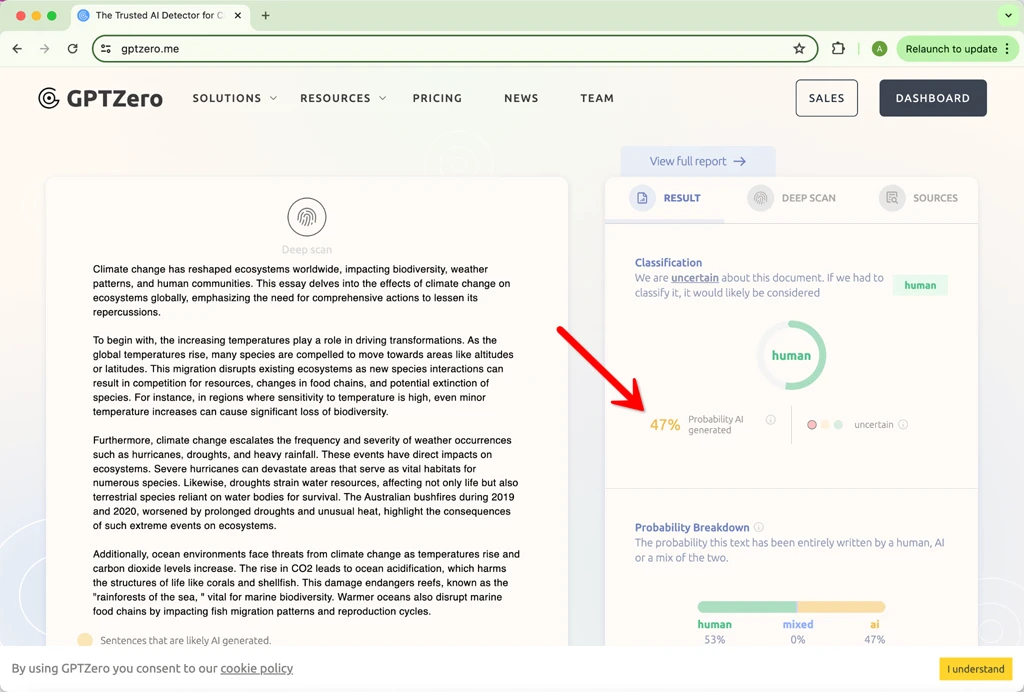1024x692 pixels.
Task: Open a new browser tab
Action: coord(265,16)
